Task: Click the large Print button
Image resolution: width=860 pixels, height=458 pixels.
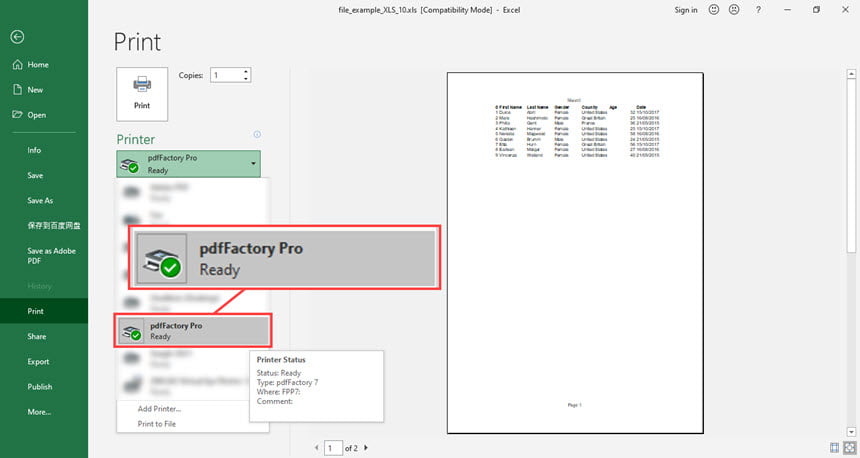Action: click(142, 94)
